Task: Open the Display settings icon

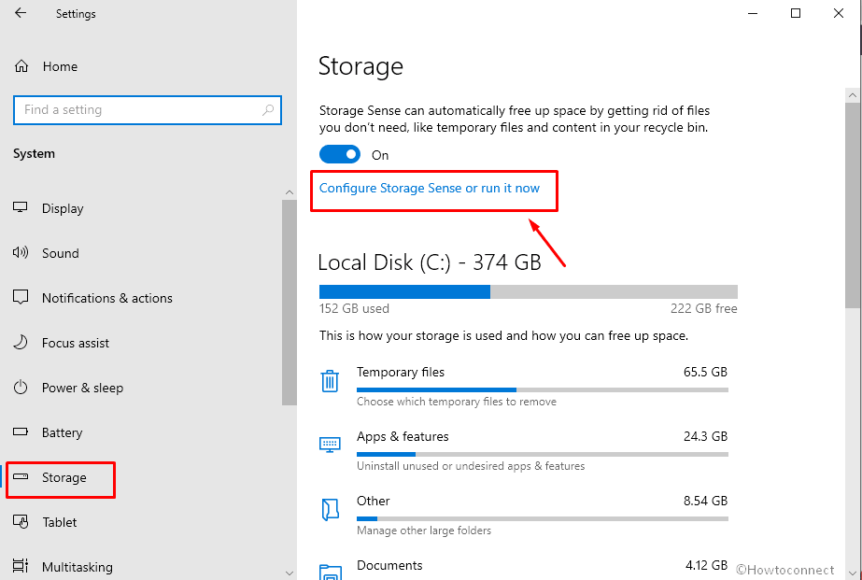Action: 20,208
